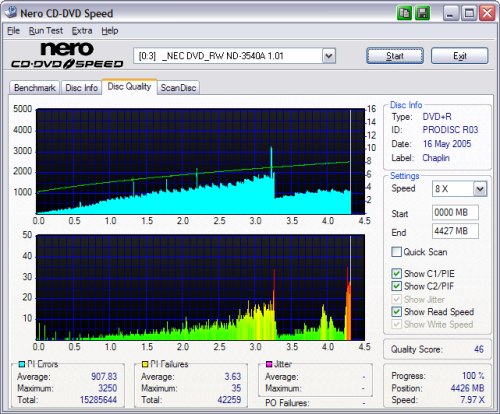Open the Extra menu
The height and width of the screenshot is (414, 500).
coord(82,31)
